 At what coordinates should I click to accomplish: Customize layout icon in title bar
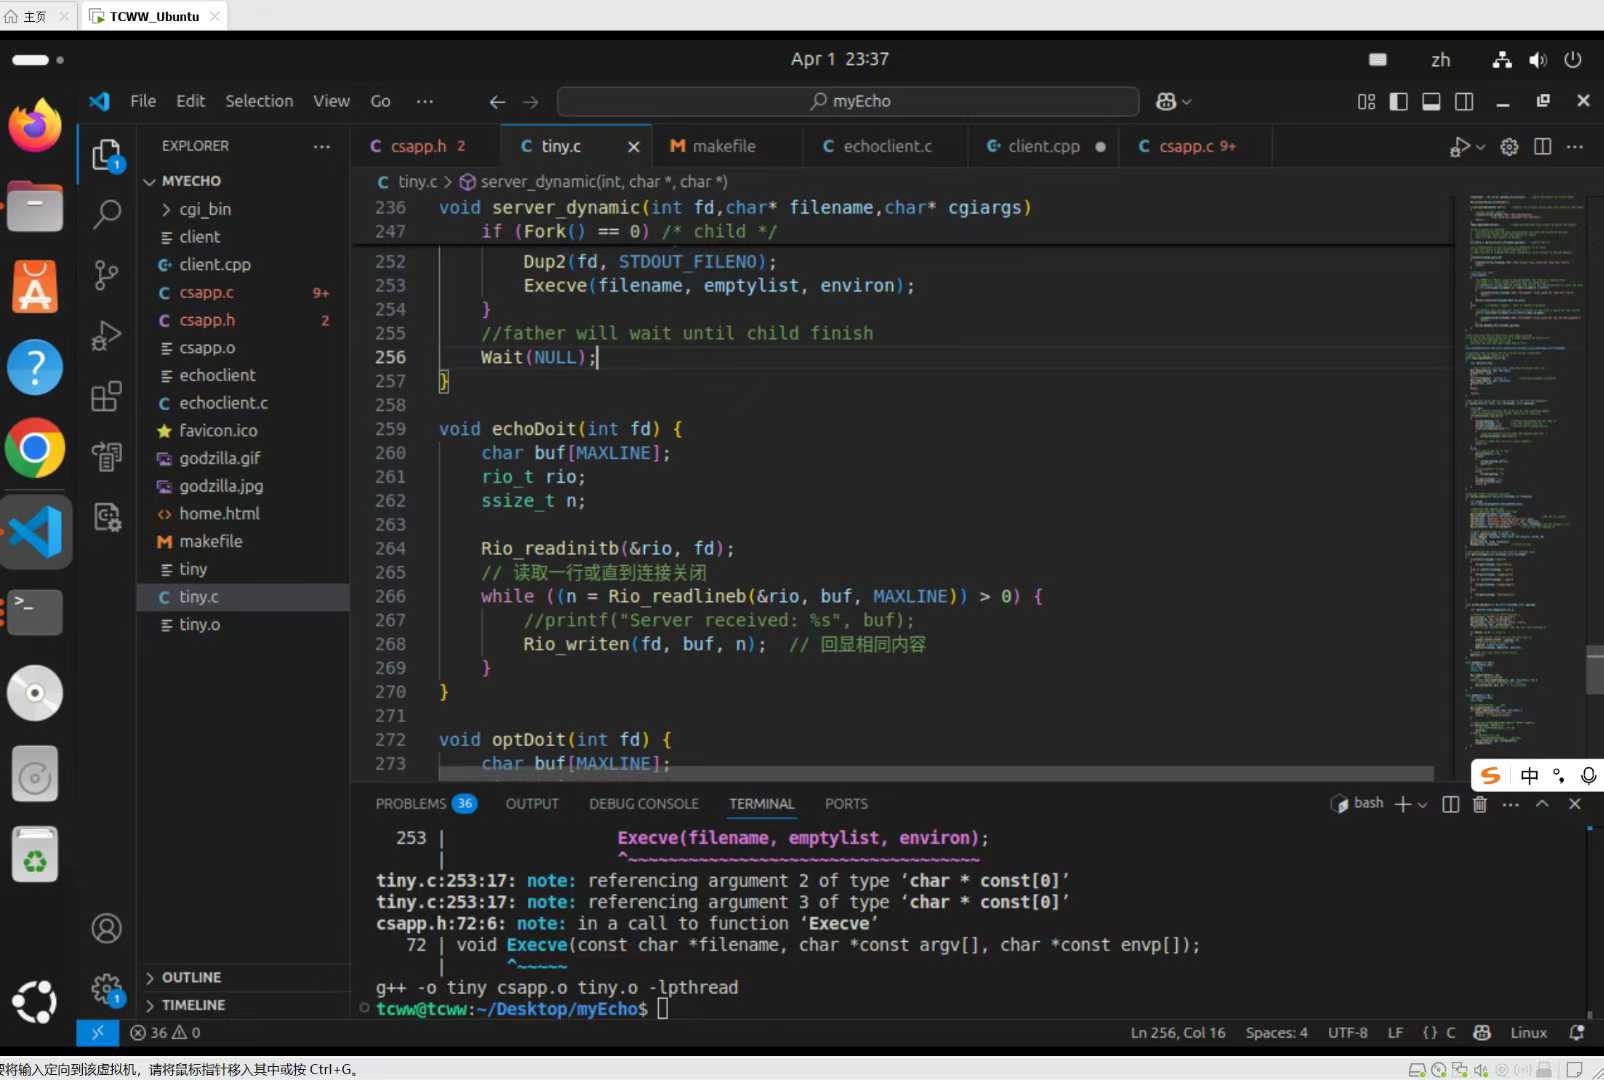[1366, 102]
